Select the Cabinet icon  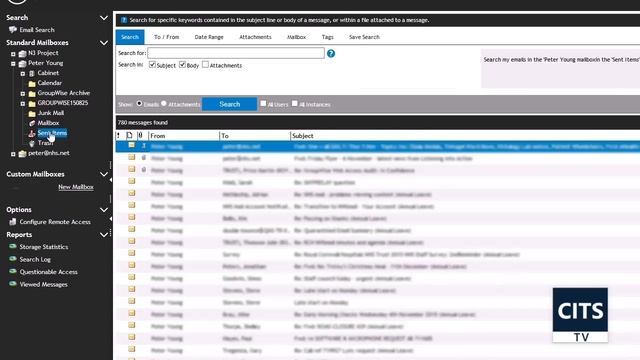[32, 73]
